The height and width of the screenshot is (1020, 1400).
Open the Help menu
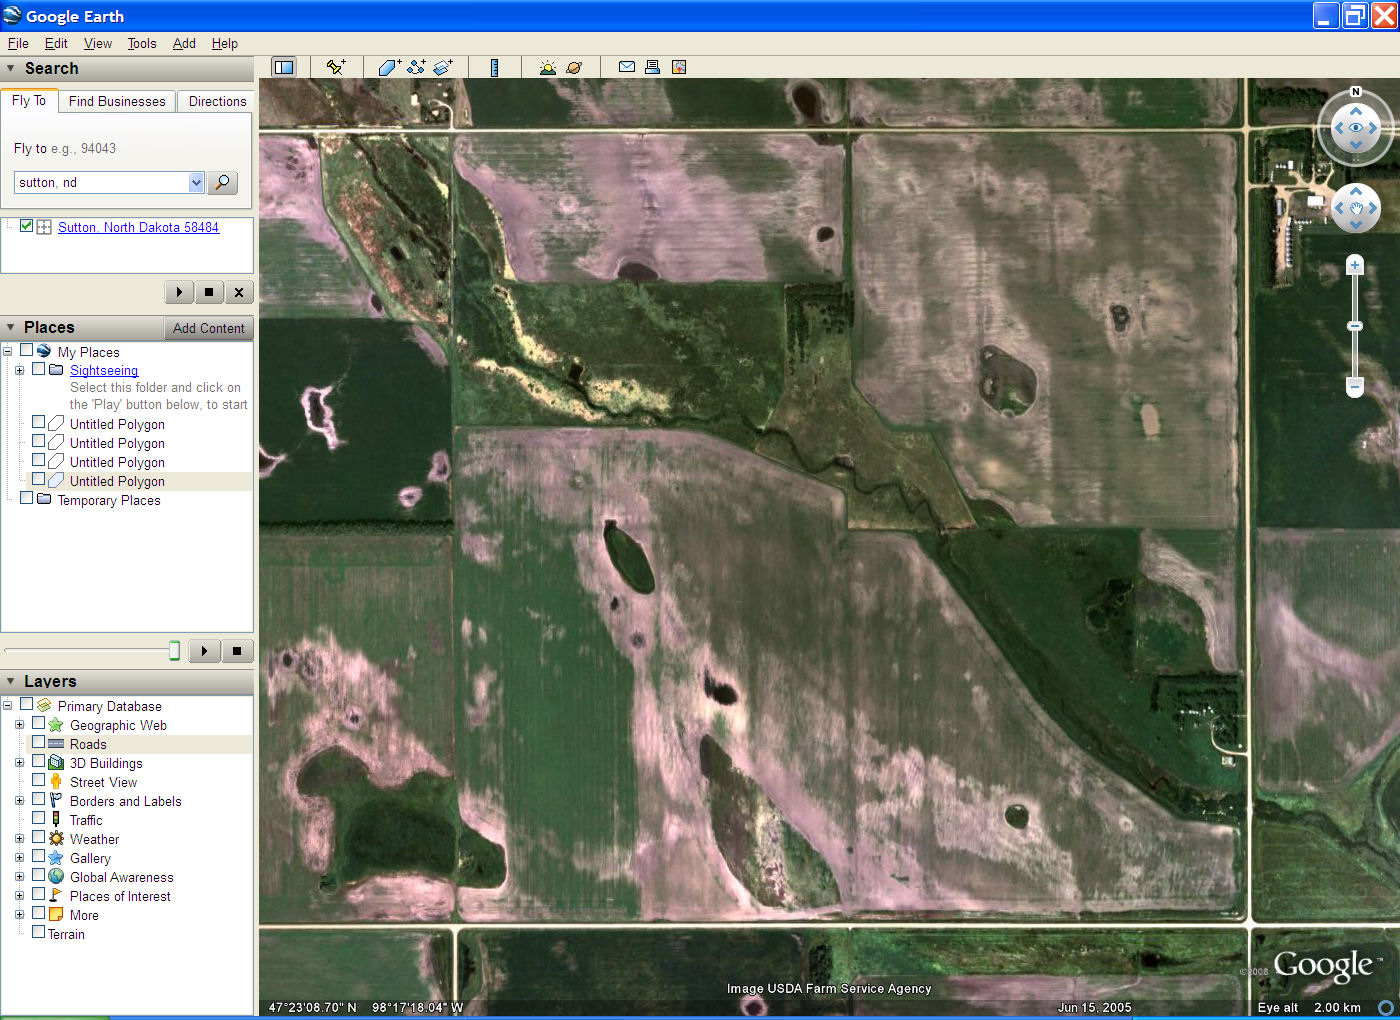(x=225, y=43)
